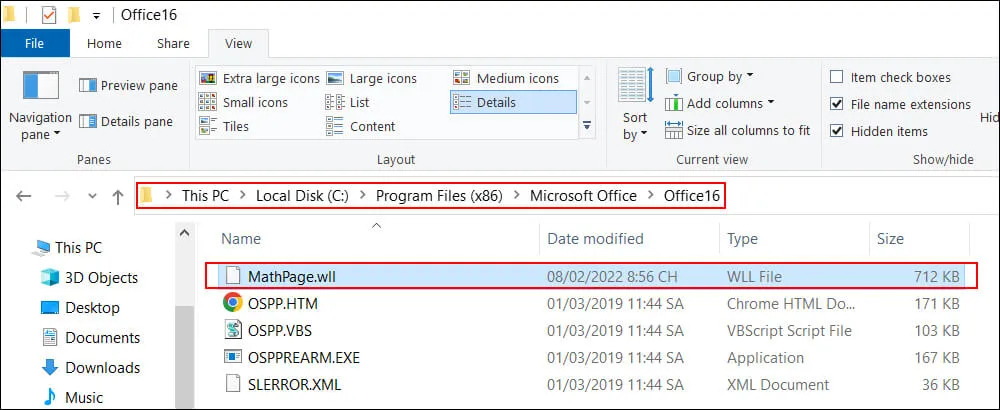Open the Group by dropdown

pyautogui.click(x=710, y=77)
